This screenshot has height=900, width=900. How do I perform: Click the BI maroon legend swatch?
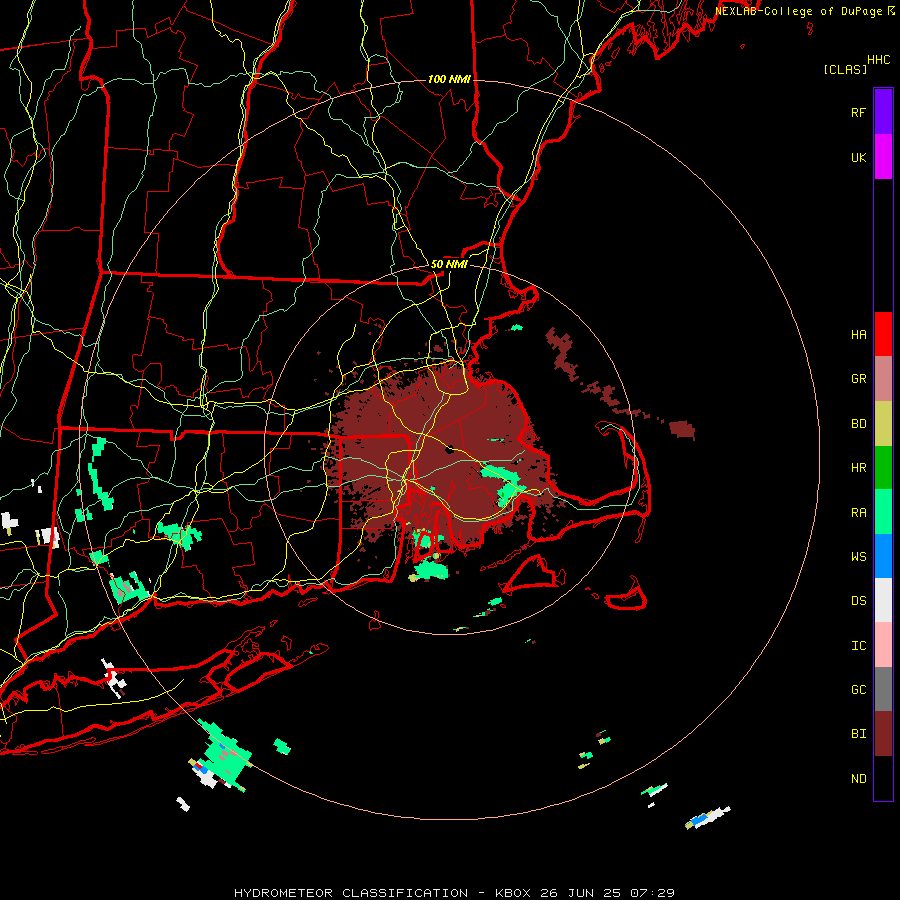pos(883,734)
